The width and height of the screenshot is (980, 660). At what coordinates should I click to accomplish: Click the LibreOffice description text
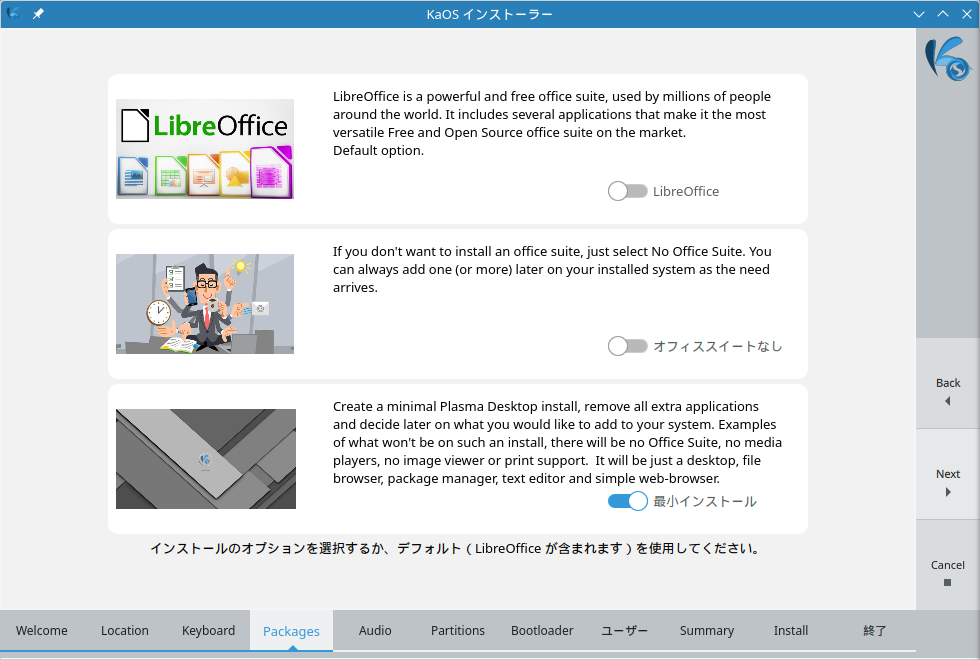tap(552, 123)
